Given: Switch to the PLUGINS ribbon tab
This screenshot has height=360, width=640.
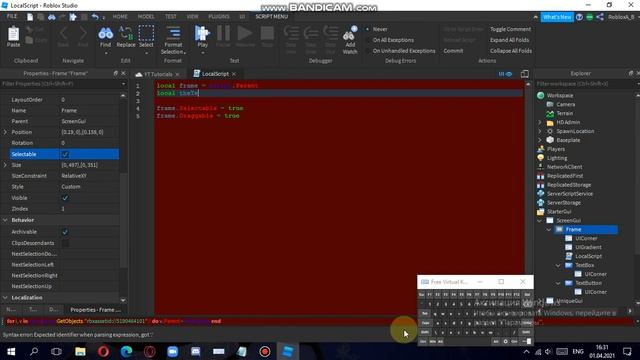Looking at the screenshot, I should [x=219, y=17].
